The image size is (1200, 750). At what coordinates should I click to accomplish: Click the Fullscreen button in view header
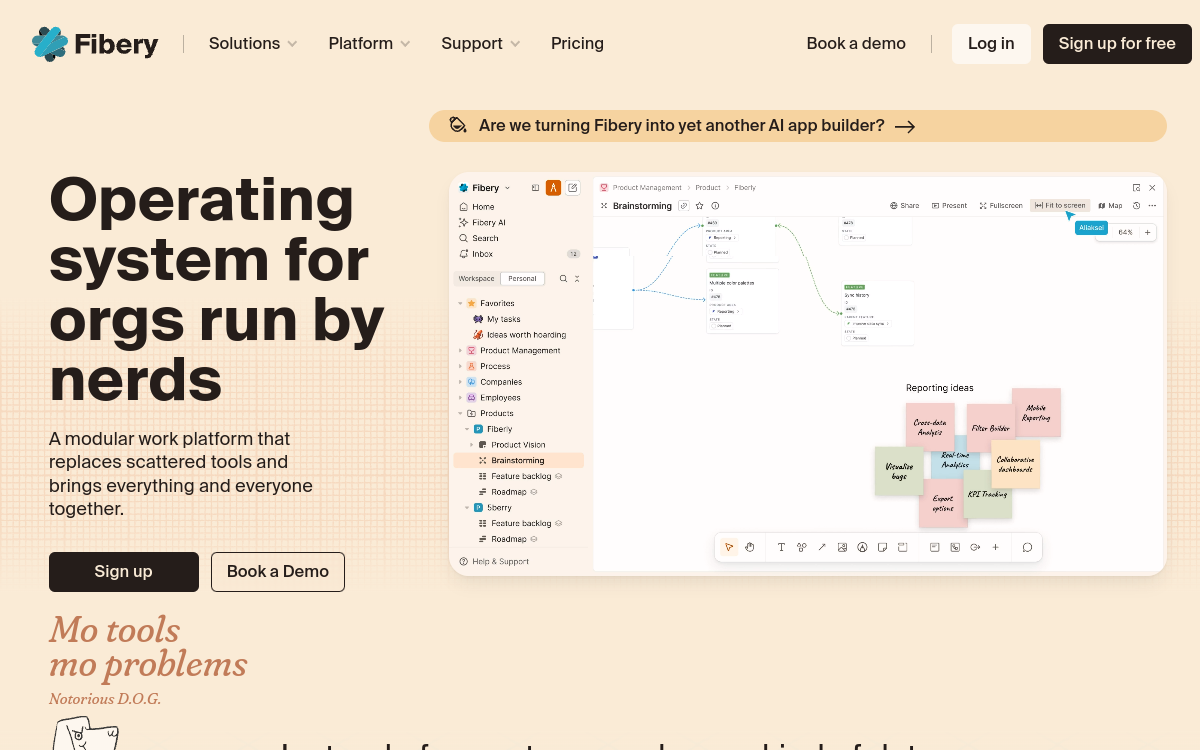click(1001, 205)
